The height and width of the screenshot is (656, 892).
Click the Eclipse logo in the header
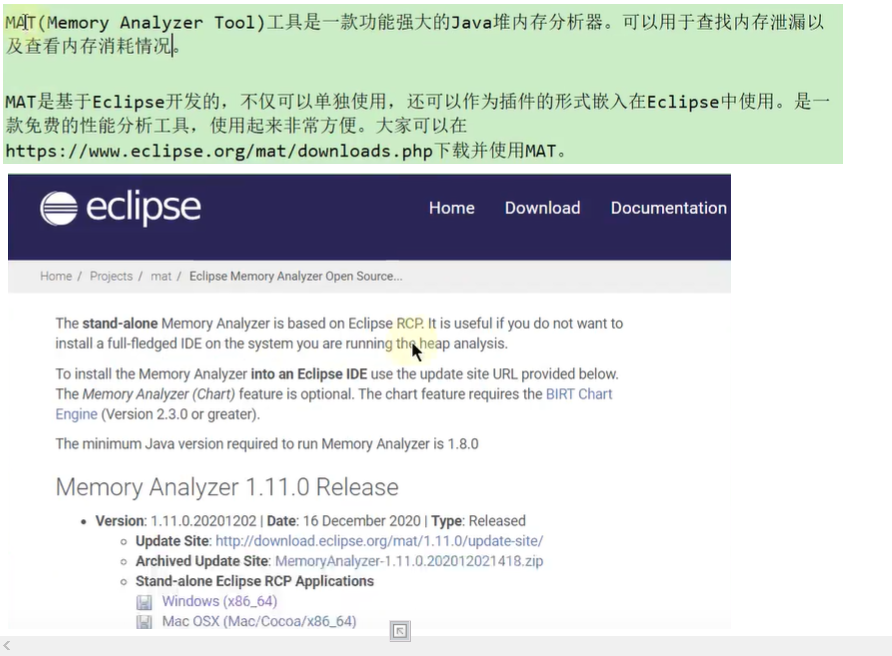tap(121, 208)
